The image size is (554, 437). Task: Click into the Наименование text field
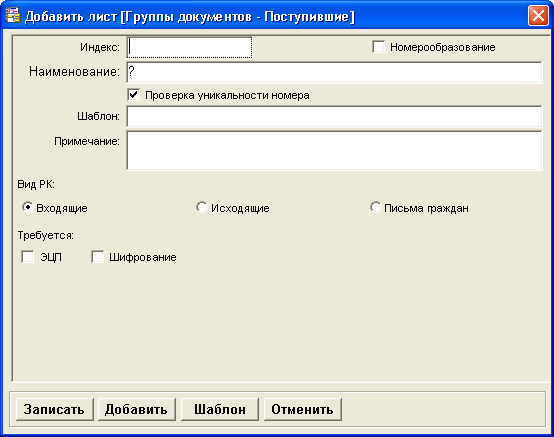tap(334, 72)
